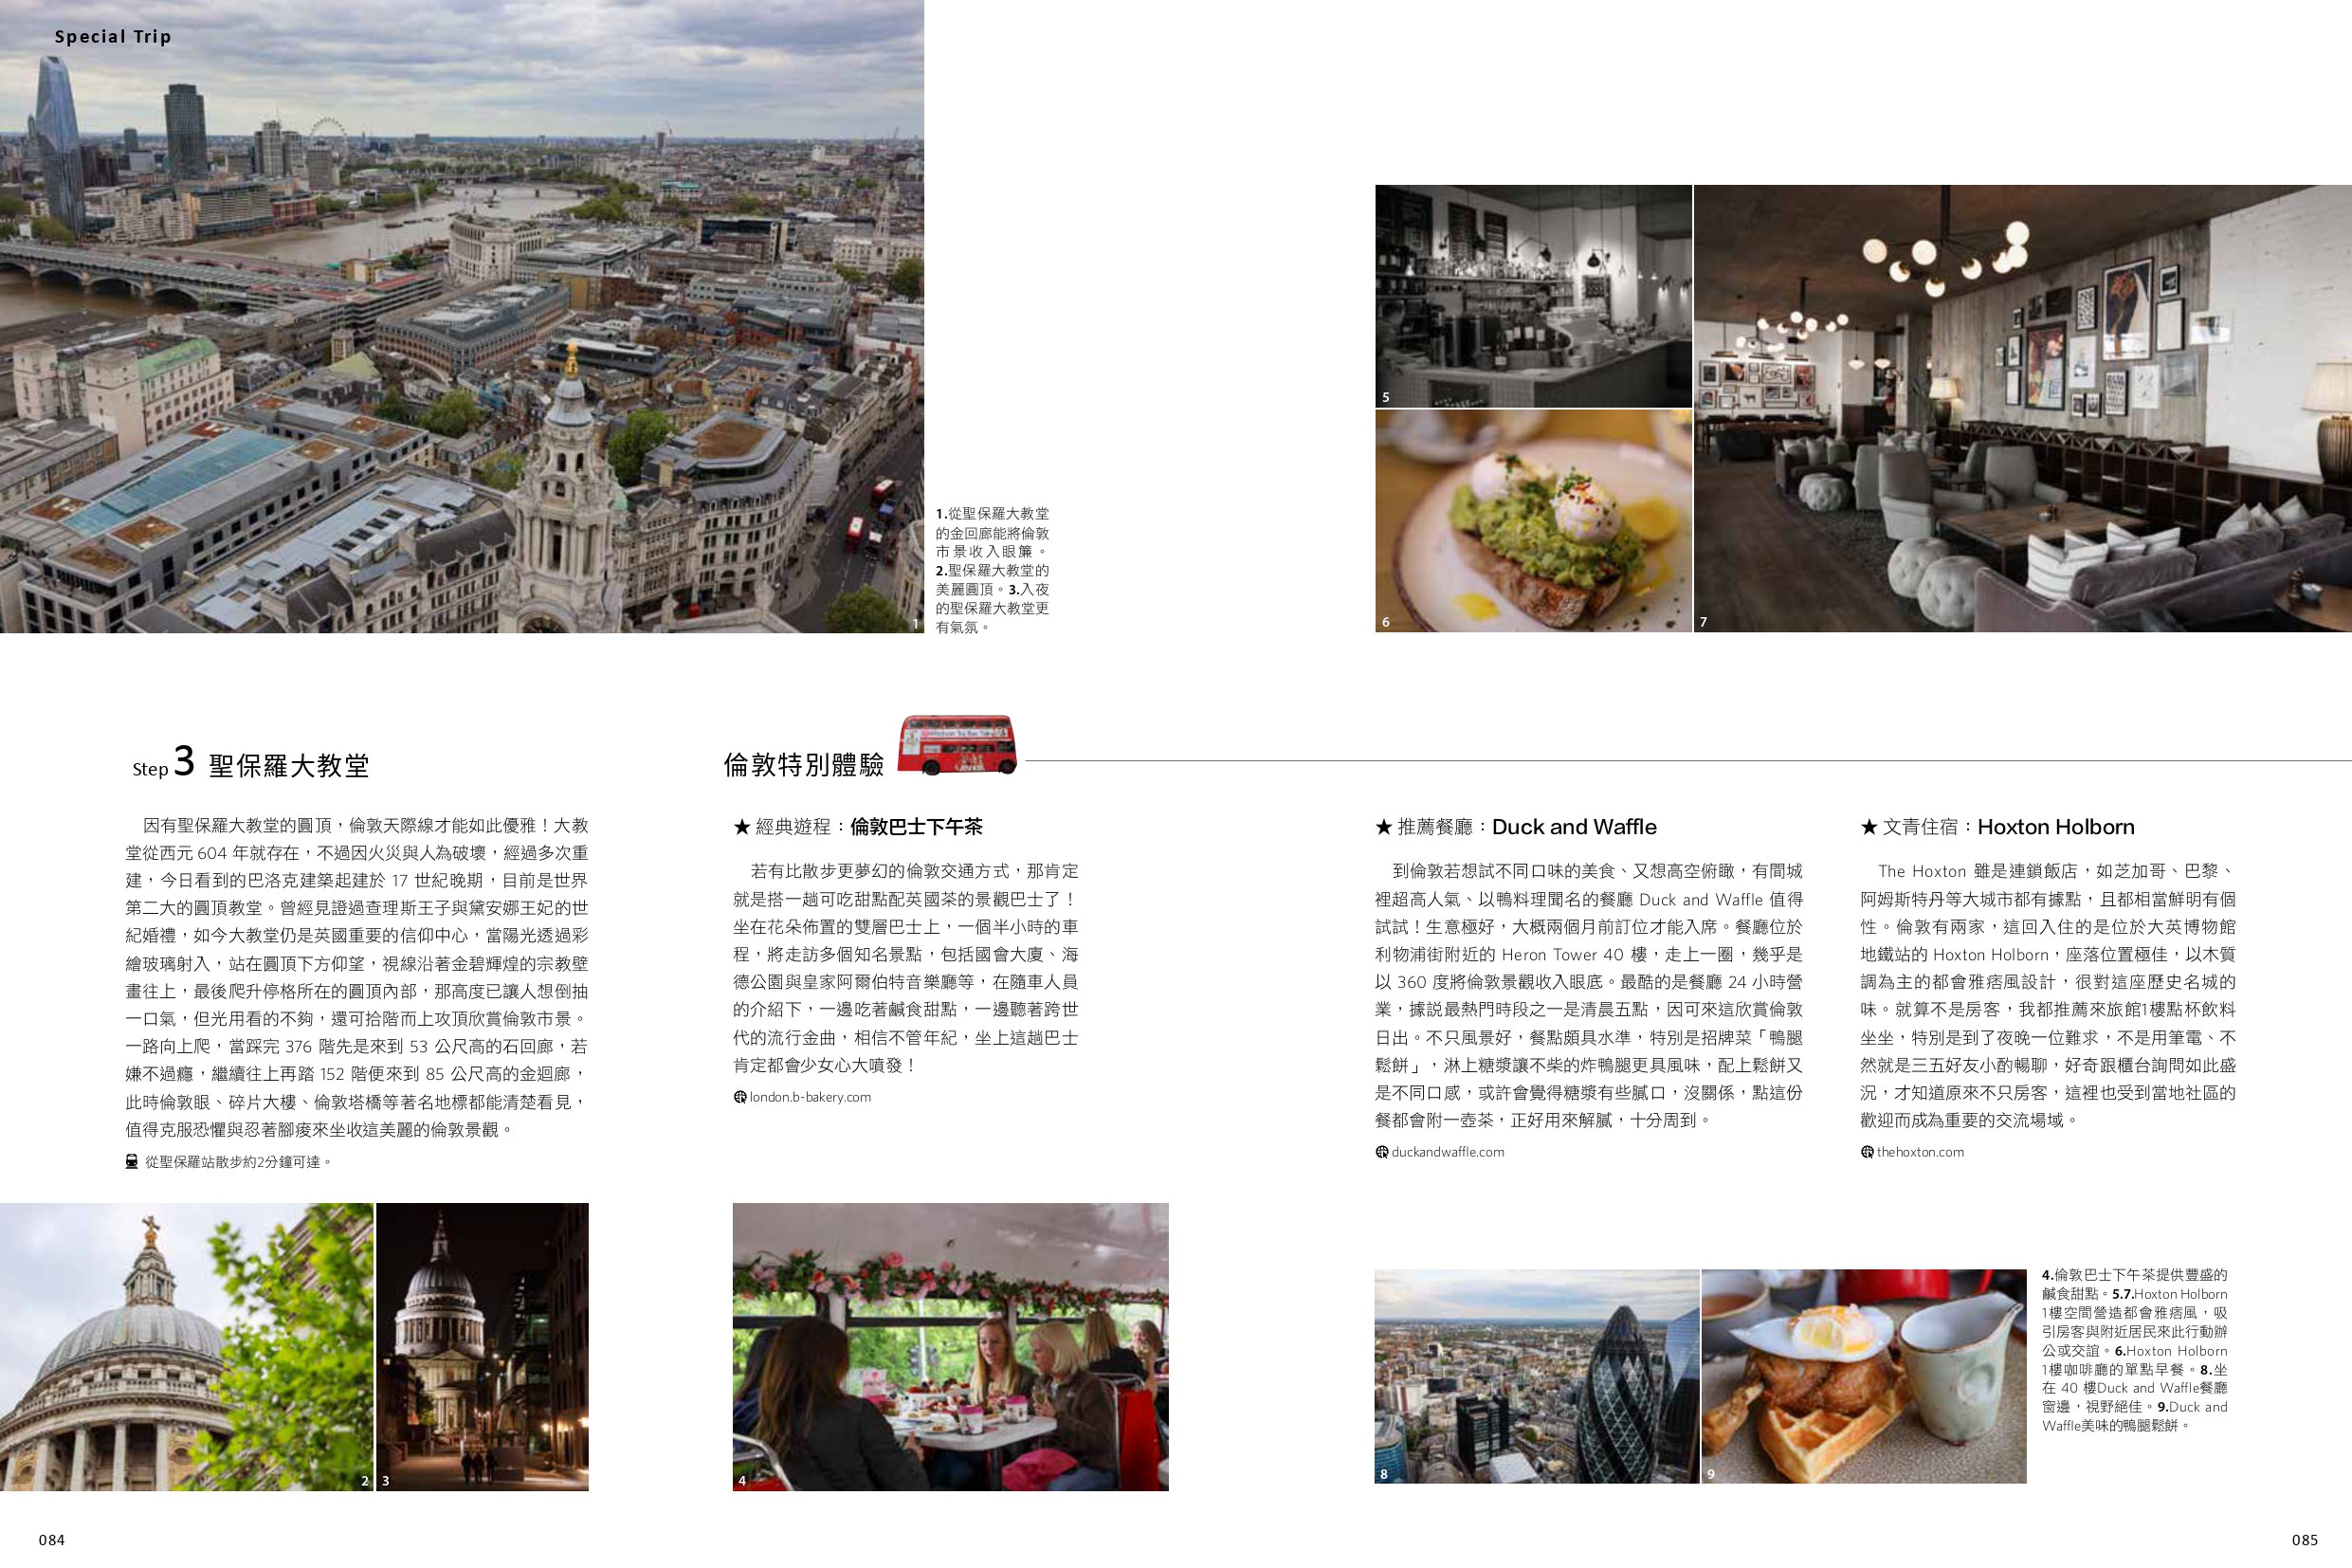The image size is (2352, 1568).
Task: Select the Hoxton Holborn lounge interior photo
Action: coord(2022,408)
